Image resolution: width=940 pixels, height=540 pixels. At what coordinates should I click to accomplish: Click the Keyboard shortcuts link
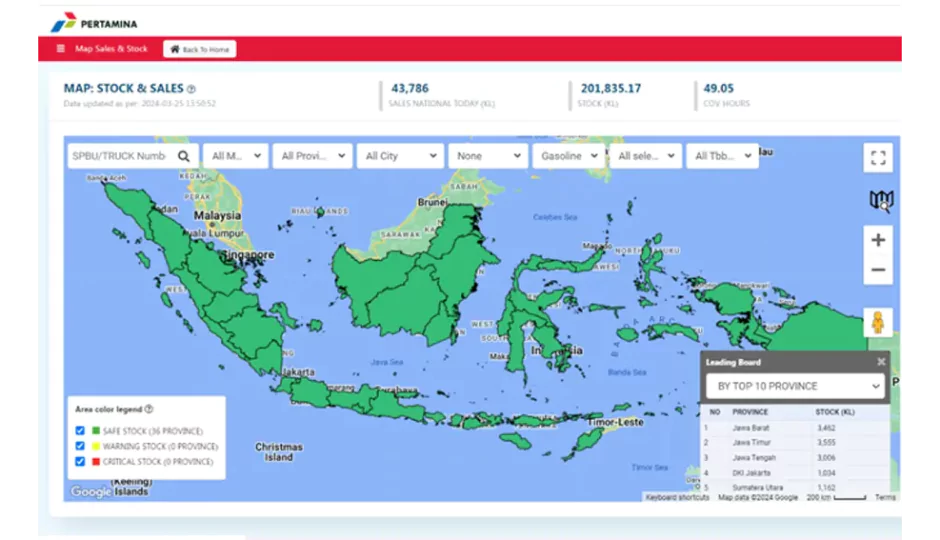pos(678,497)
